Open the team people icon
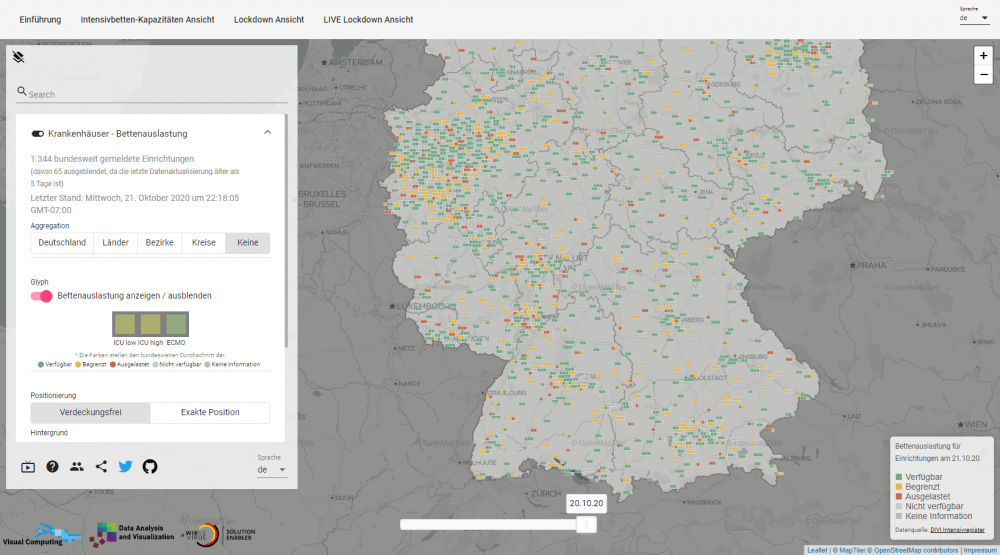 (x=77, y=466)
